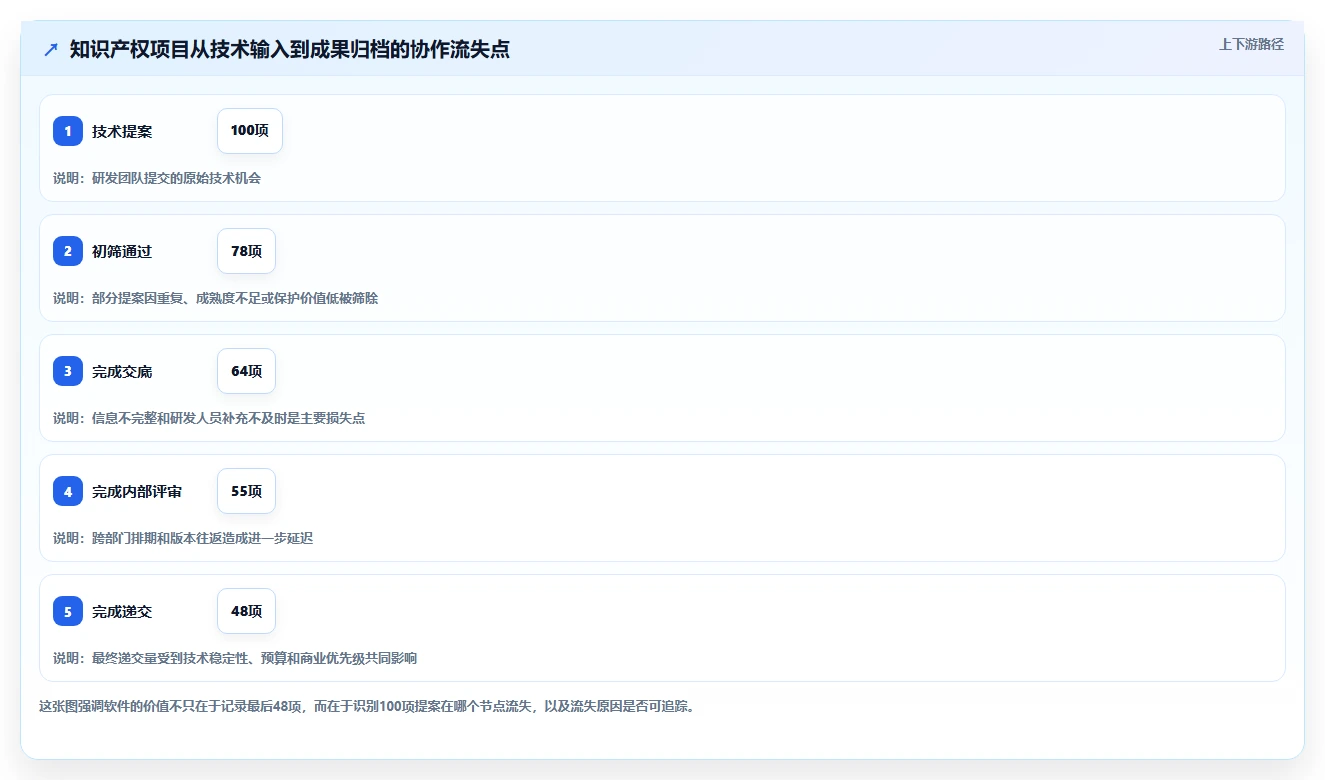Click step number 2 badge
Screen dimensions: 1325x780
pos(68,251)
